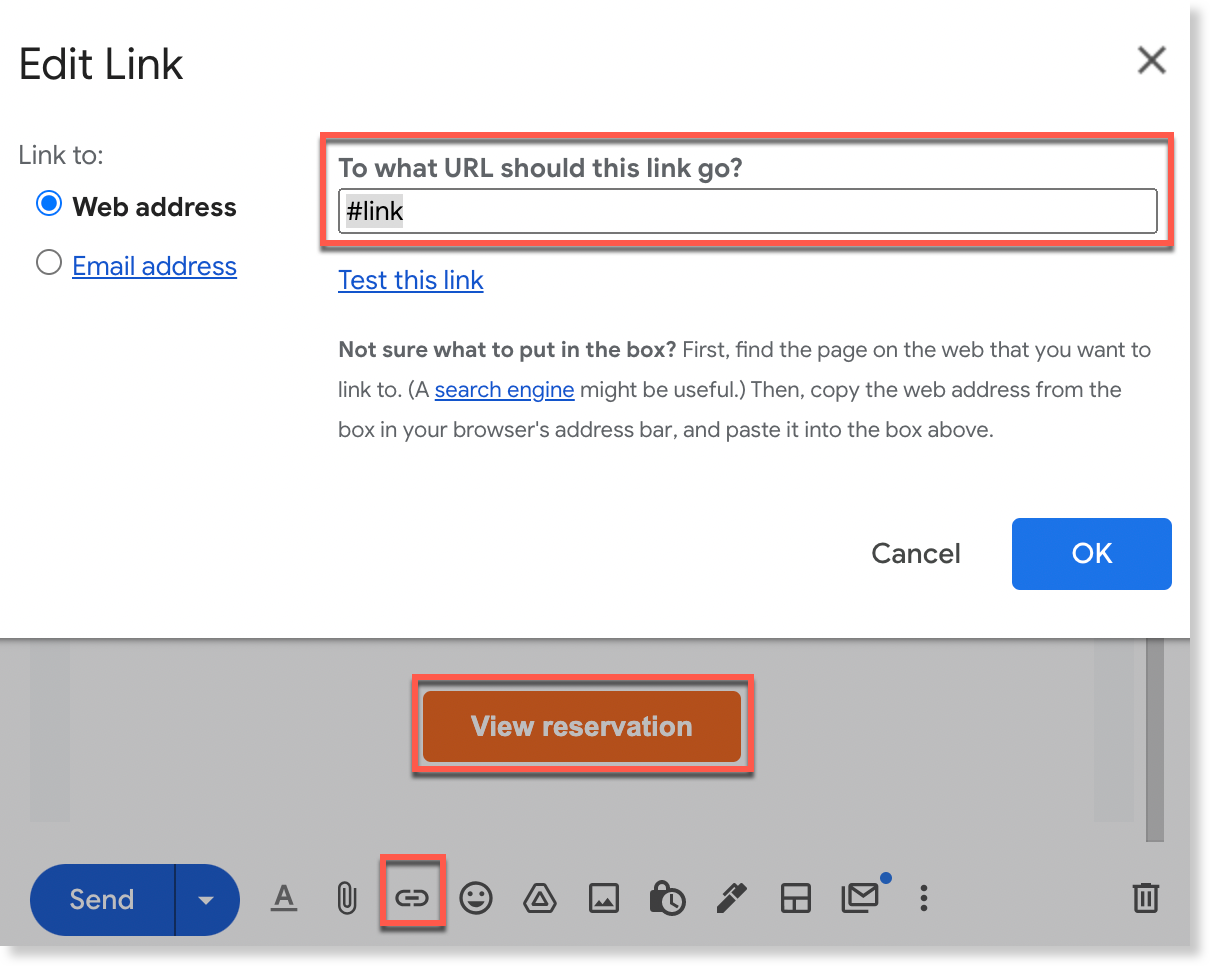Viewport: 1210px width, 966px height.
Task: Click the paperclip attach files icon
Action: (346, 898)
